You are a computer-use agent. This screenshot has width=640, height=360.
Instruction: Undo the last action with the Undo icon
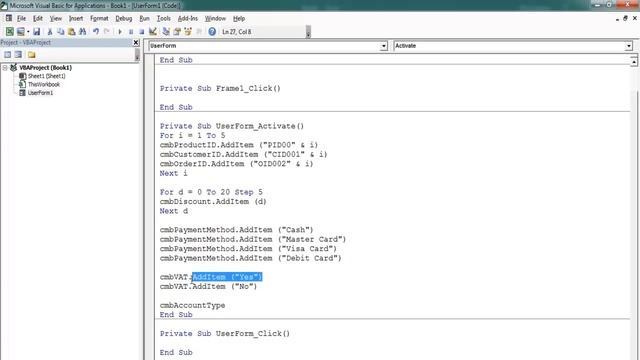click(x=96, y=31)
